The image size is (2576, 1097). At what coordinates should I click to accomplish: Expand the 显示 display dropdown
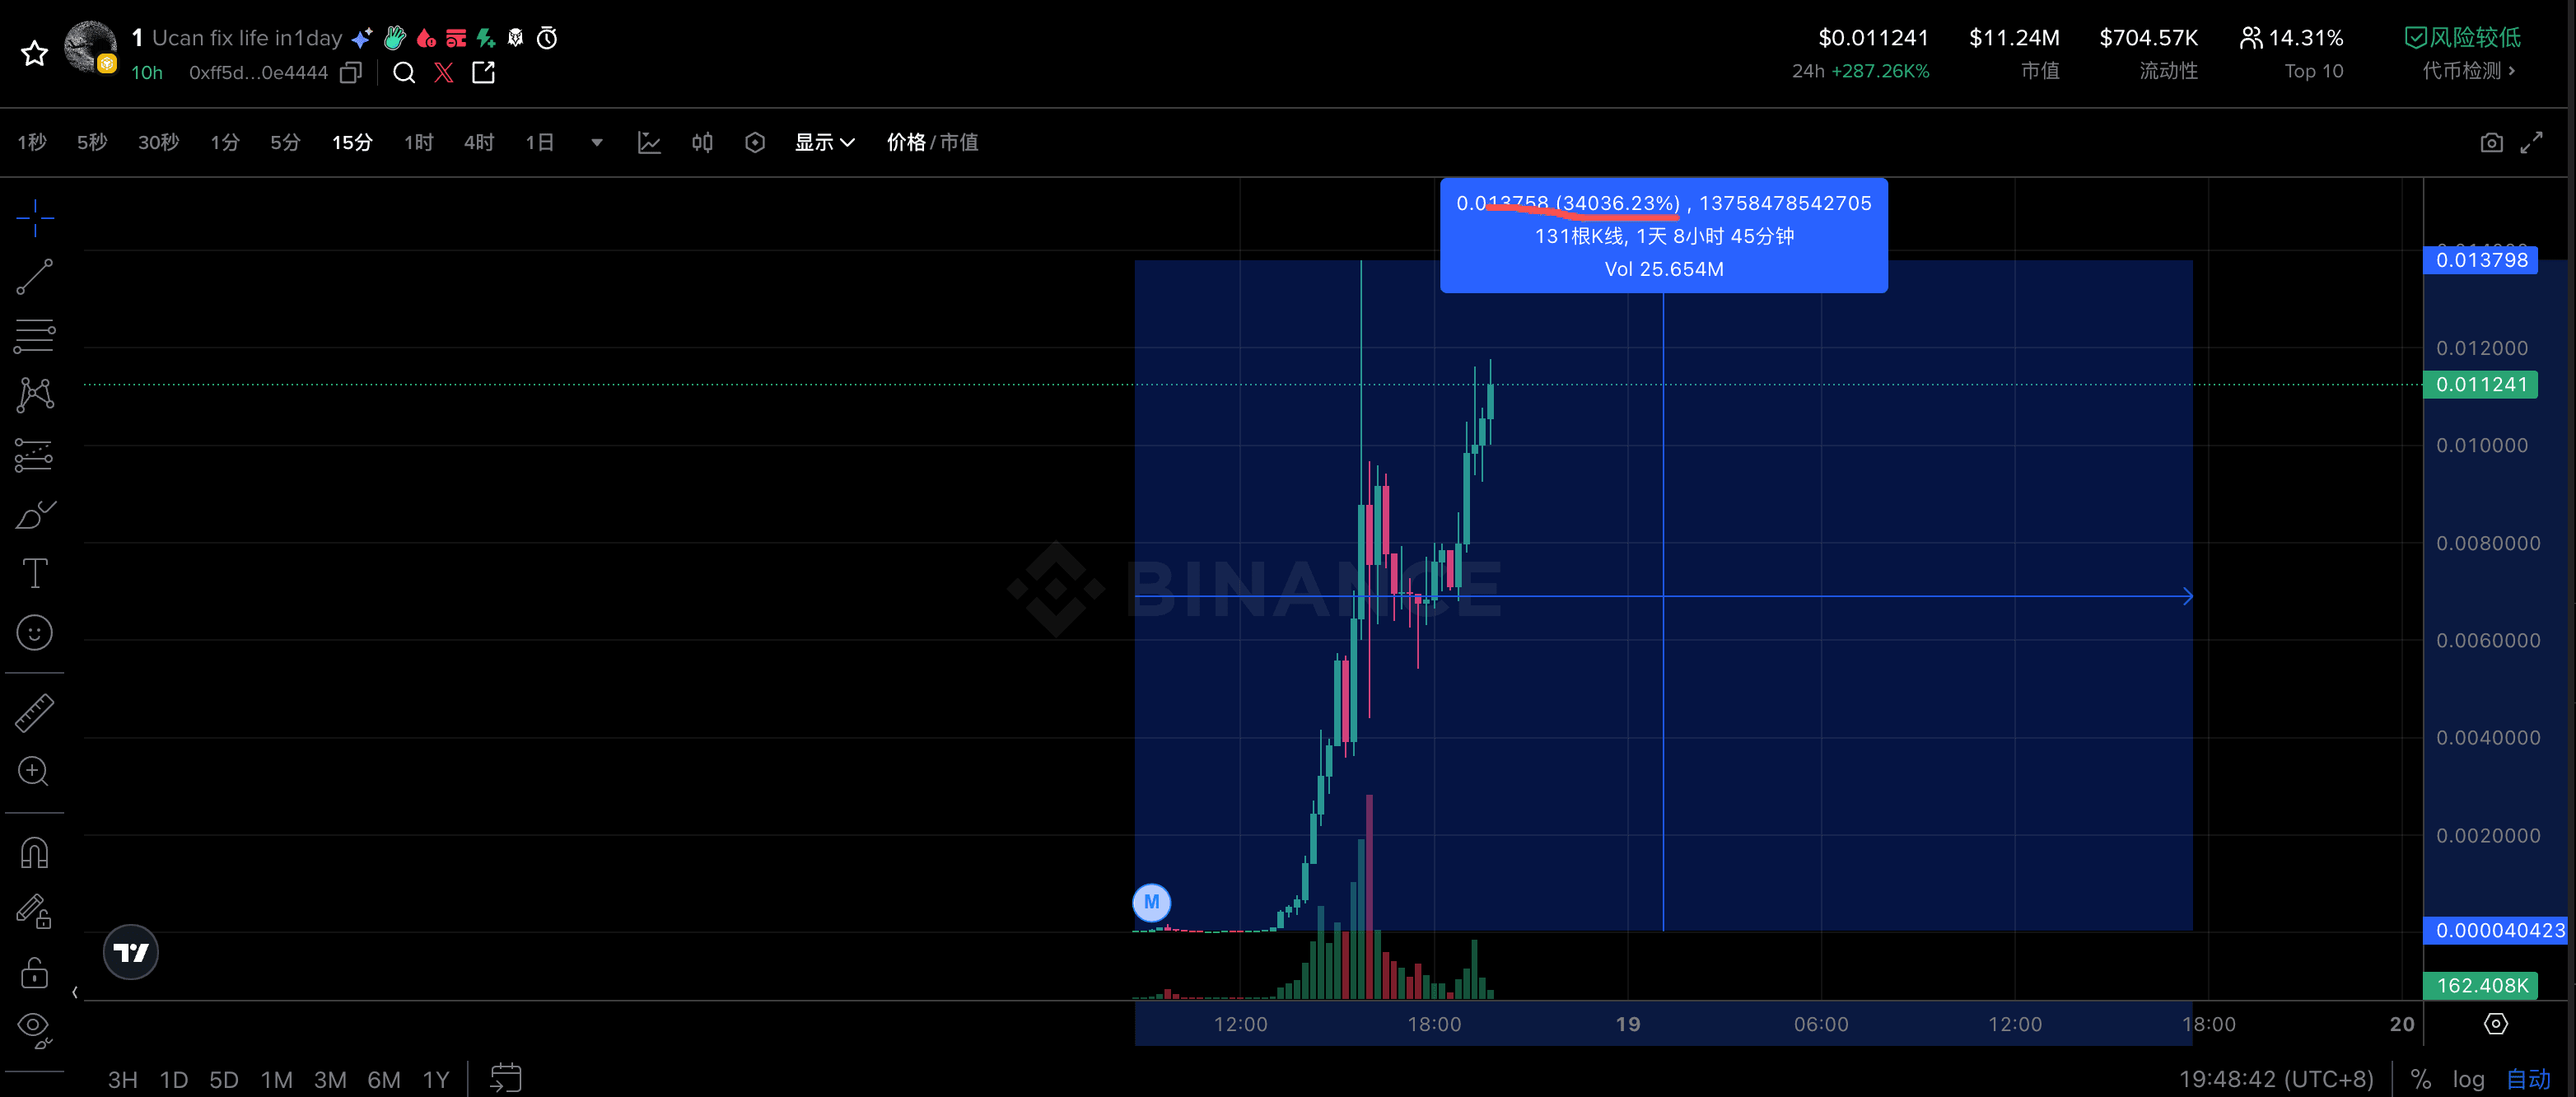[824, 143]
